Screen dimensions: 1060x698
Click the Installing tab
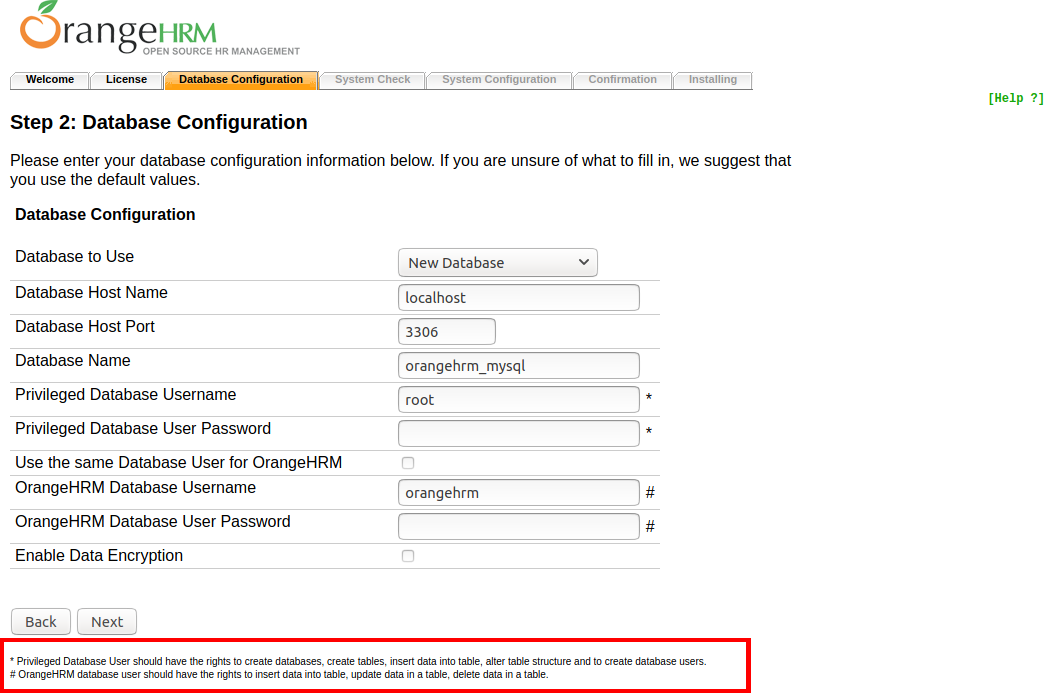(712, 80)
